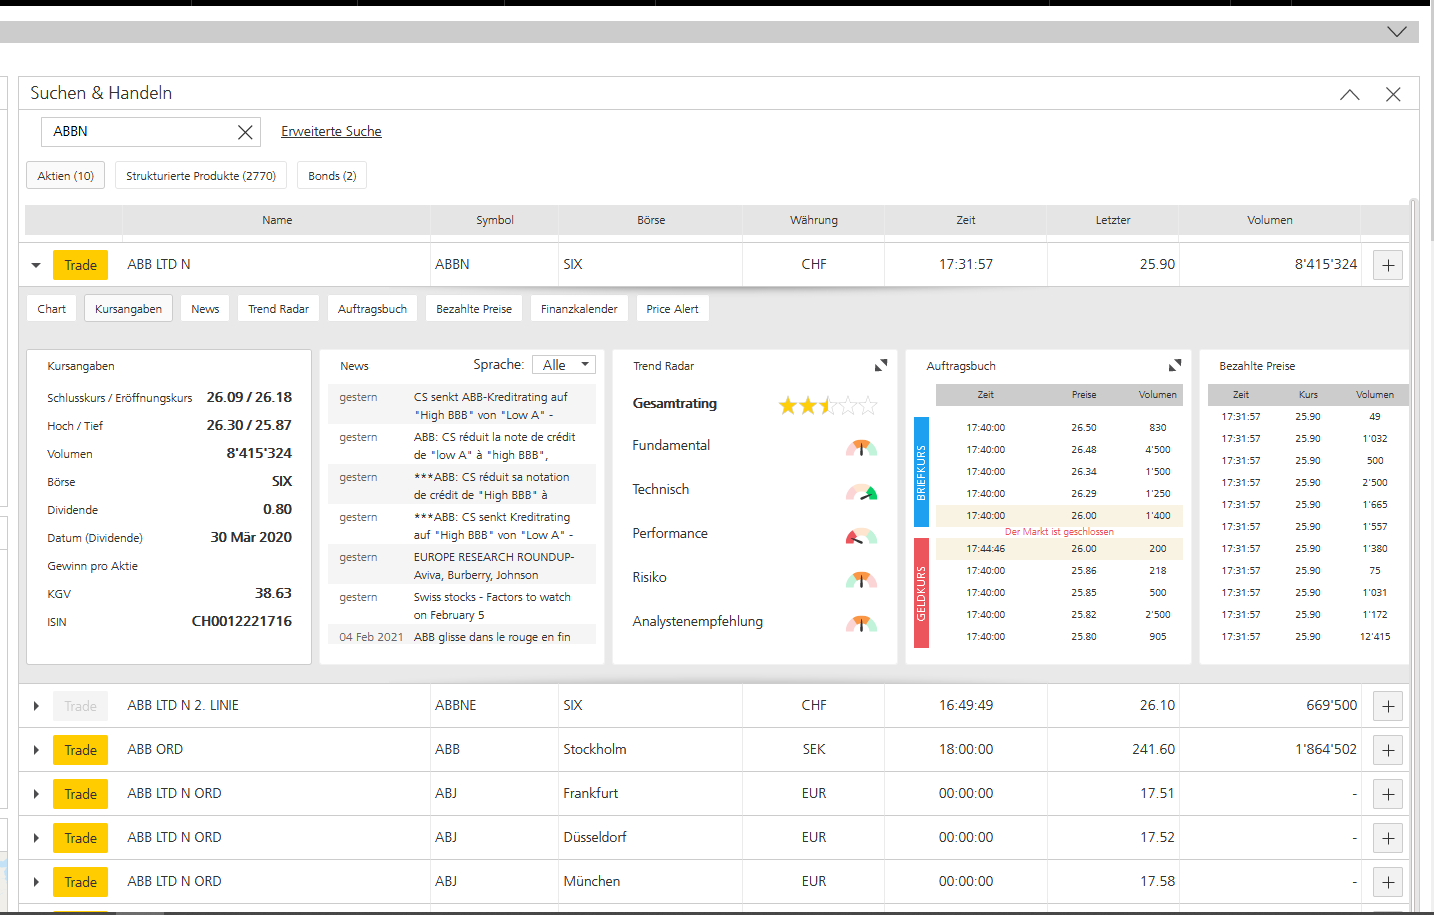1434x915 pixels.
Task: Click plus icon for Frankfurt ABJ row
Action: [1387, 794]
